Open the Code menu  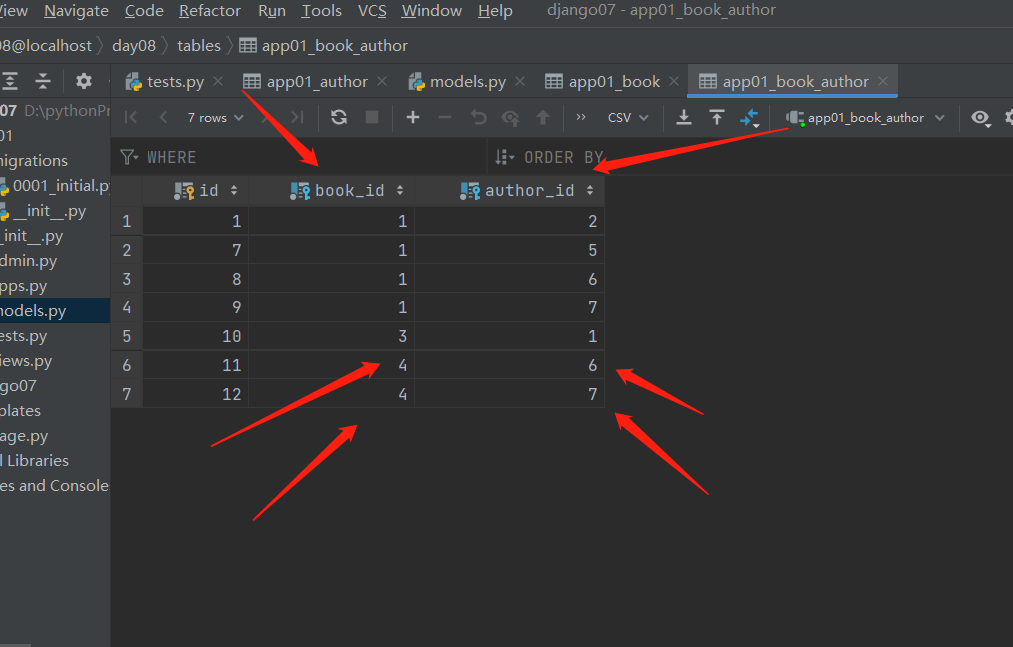coord(144,11)
